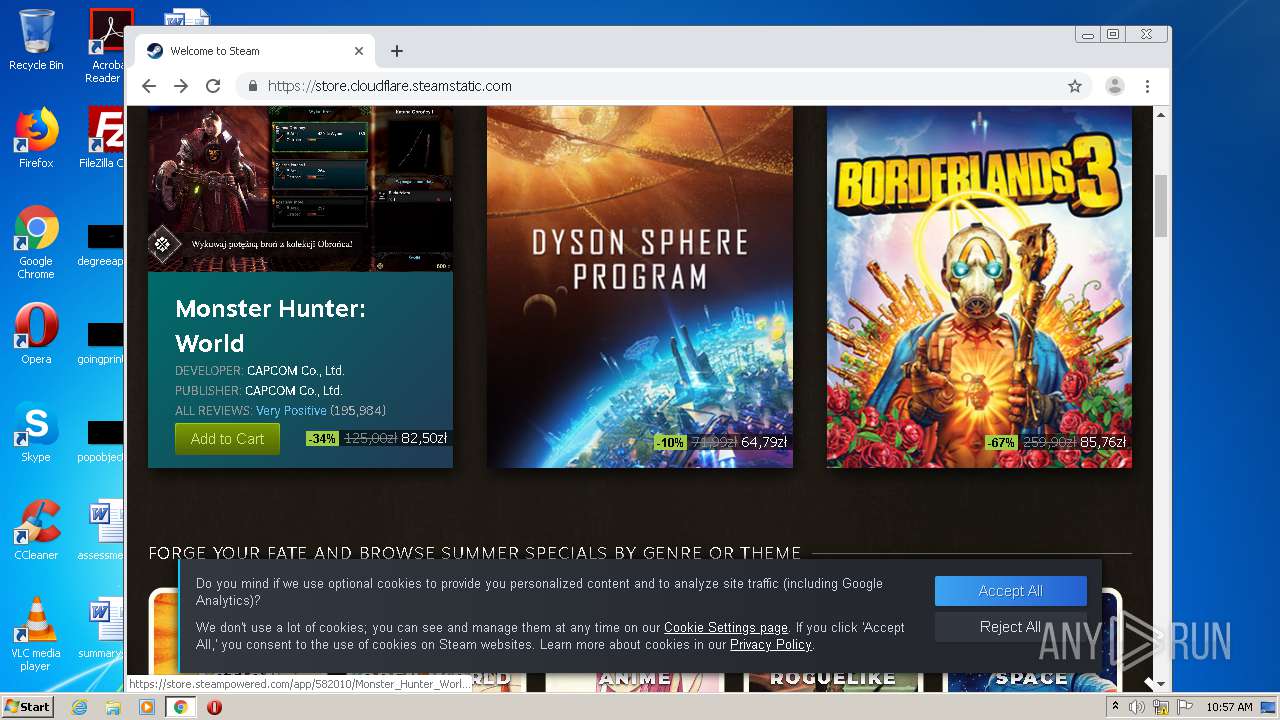Viewport: 1280px width, 720px height.
Task: Open the Windows Start menu
Action: [27, 707]
